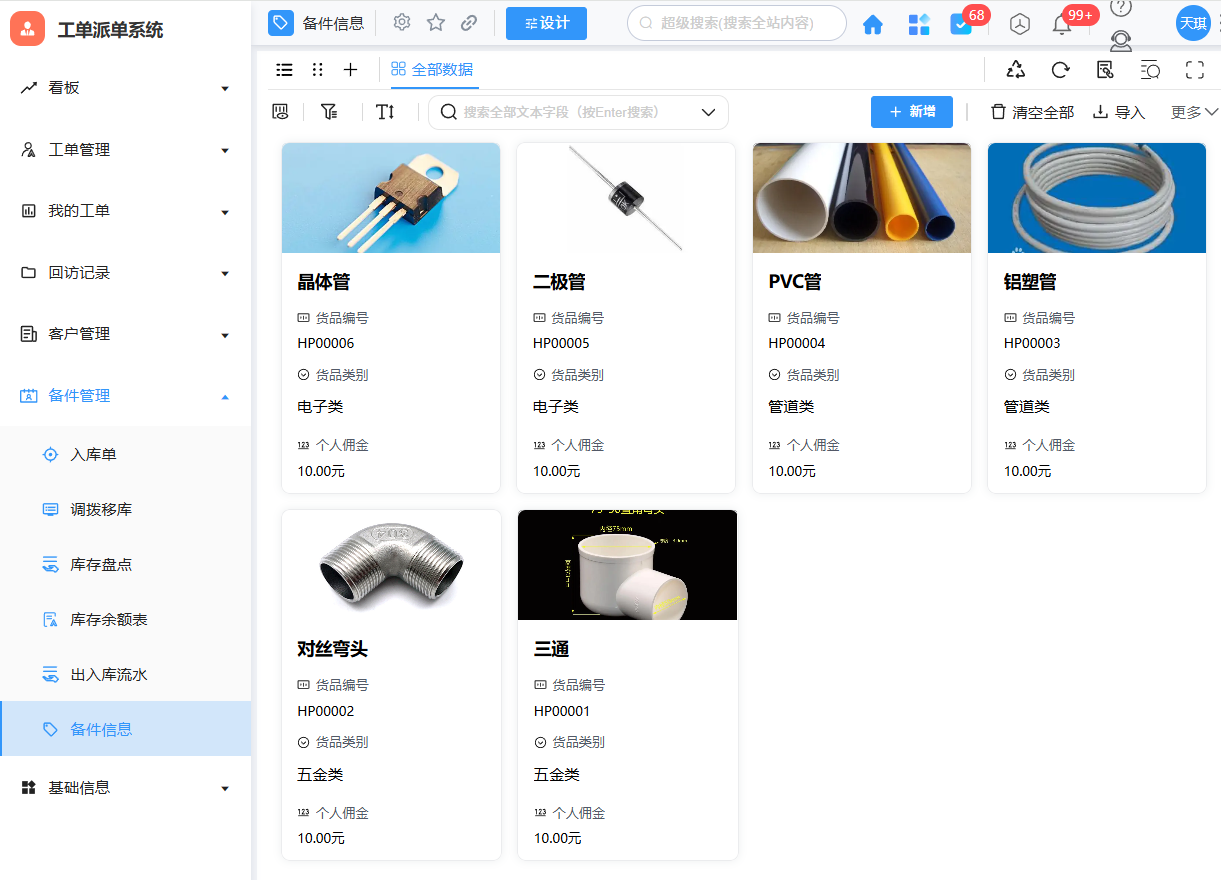Open settings gear next to 备件信息
1221x880 pixels.
402,23
